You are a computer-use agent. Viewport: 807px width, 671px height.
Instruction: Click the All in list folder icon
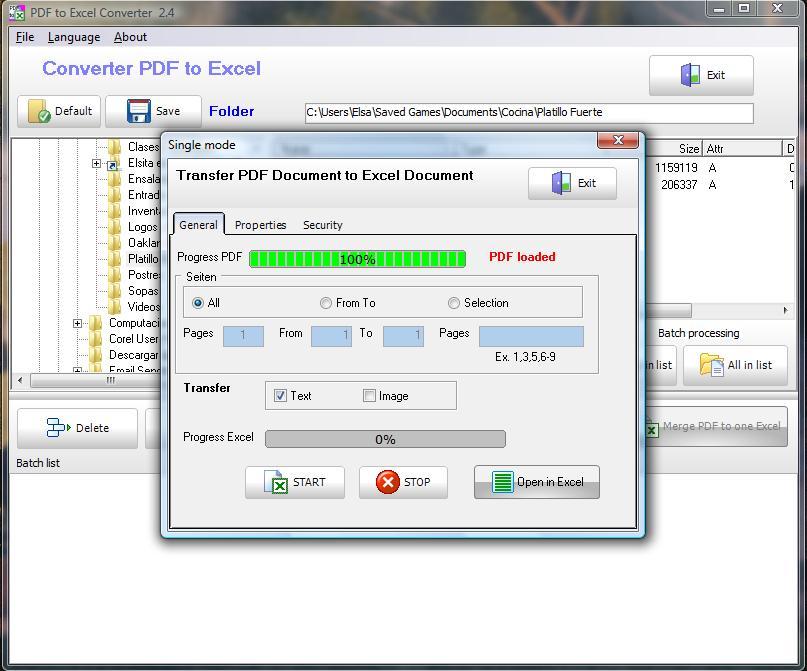(x=712, y=365)
